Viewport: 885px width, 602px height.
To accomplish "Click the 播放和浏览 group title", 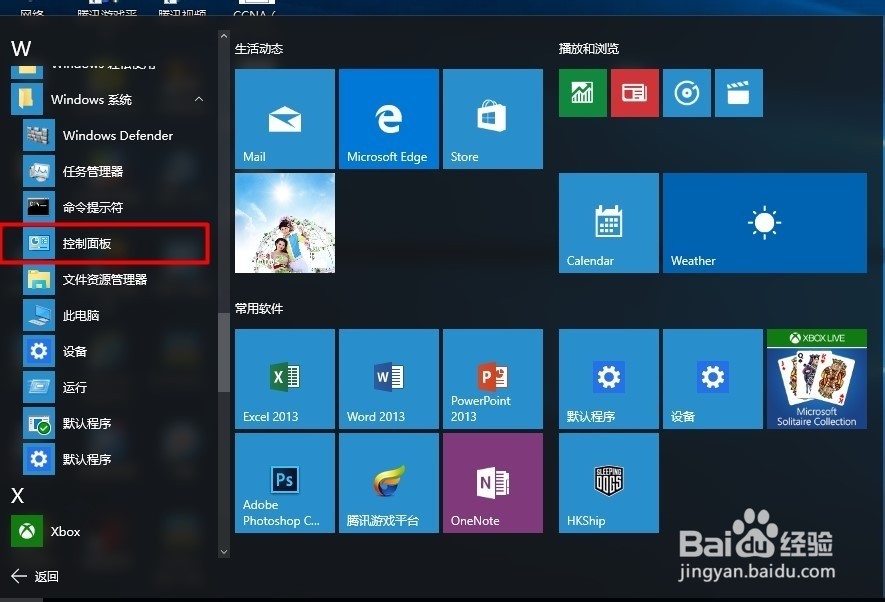I will (x=589, y=49).
